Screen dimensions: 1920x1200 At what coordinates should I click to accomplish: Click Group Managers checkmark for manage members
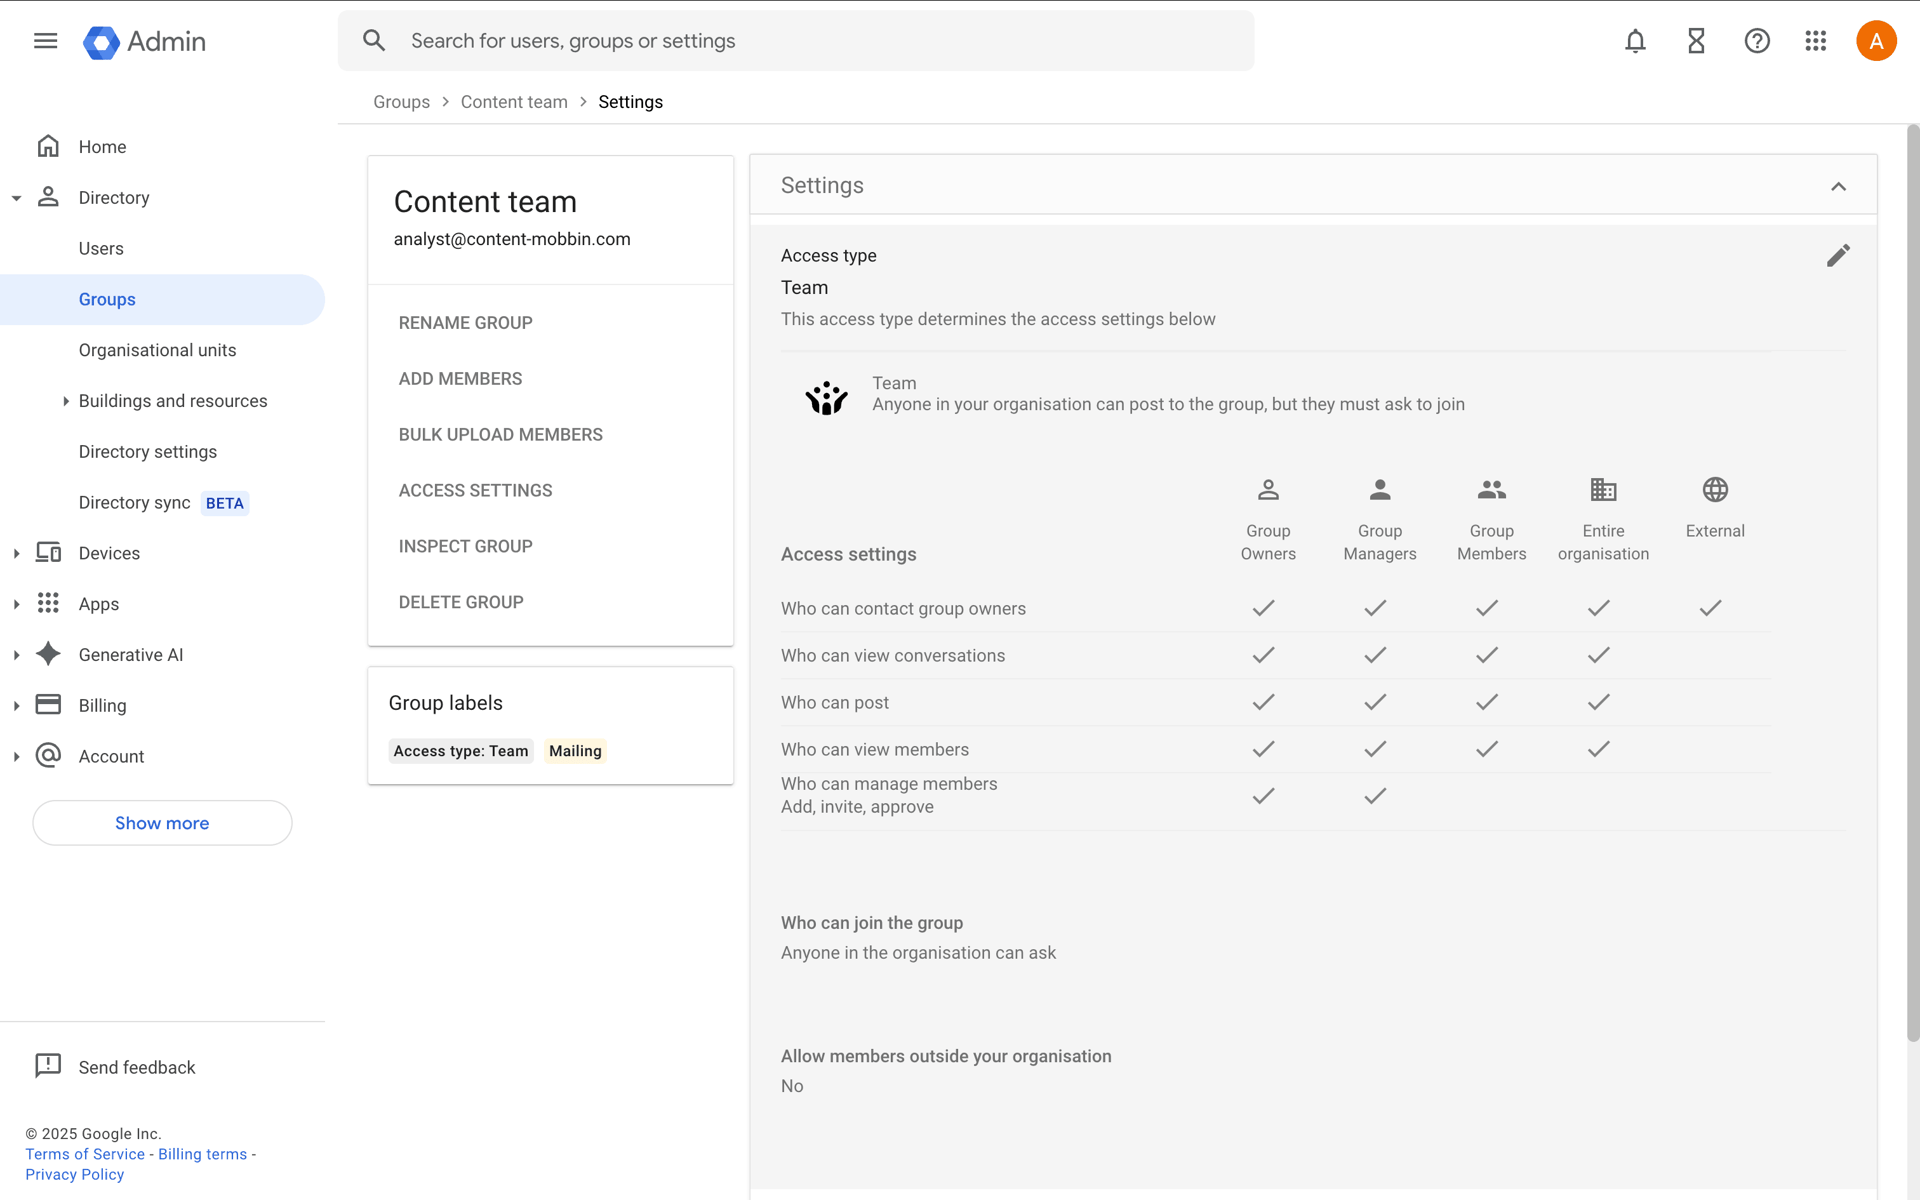click(x=1375, y=796)
